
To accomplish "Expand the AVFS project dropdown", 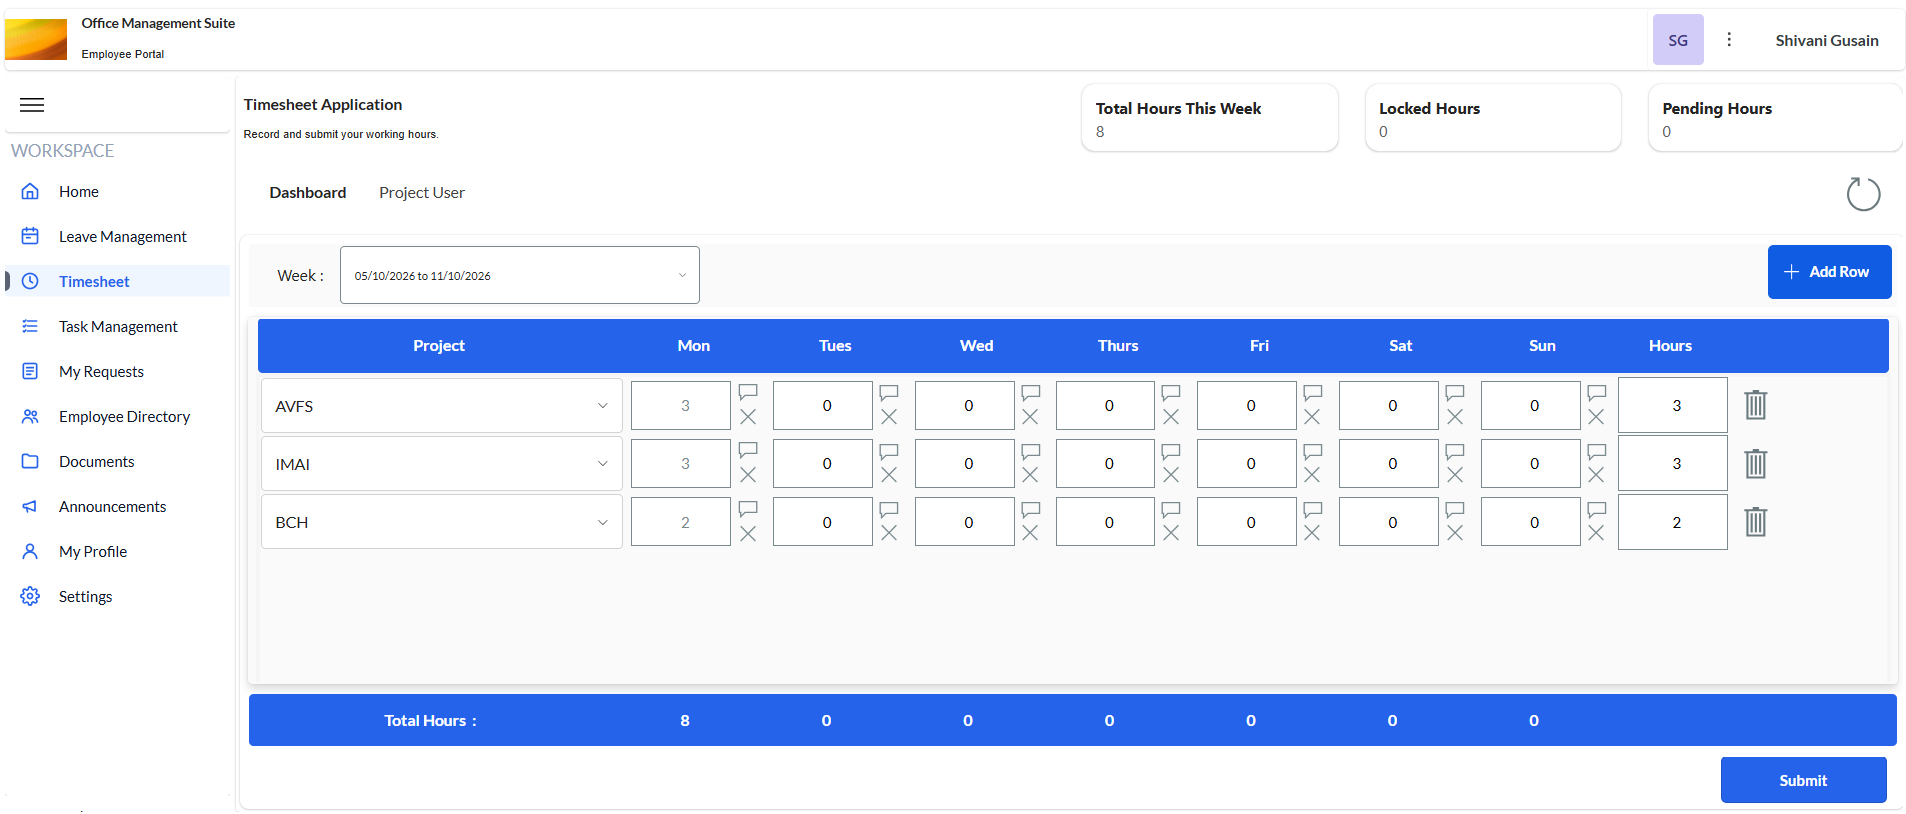I will click(x=442, y=406).
